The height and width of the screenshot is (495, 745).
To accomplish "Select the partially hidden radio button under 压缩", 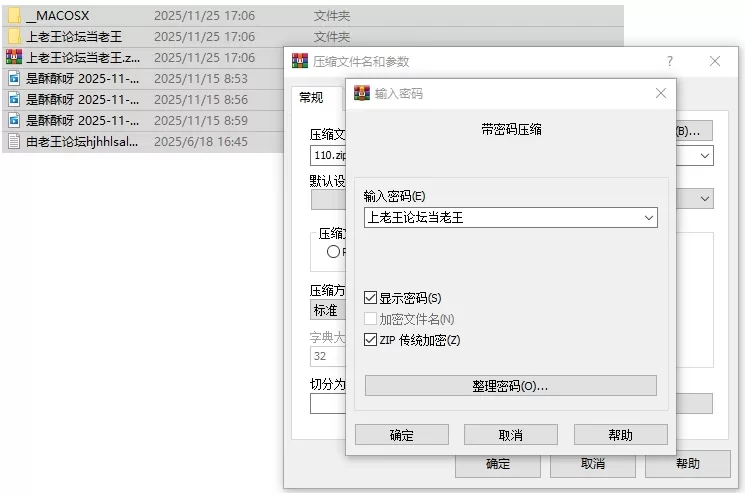I will (334, 251).
